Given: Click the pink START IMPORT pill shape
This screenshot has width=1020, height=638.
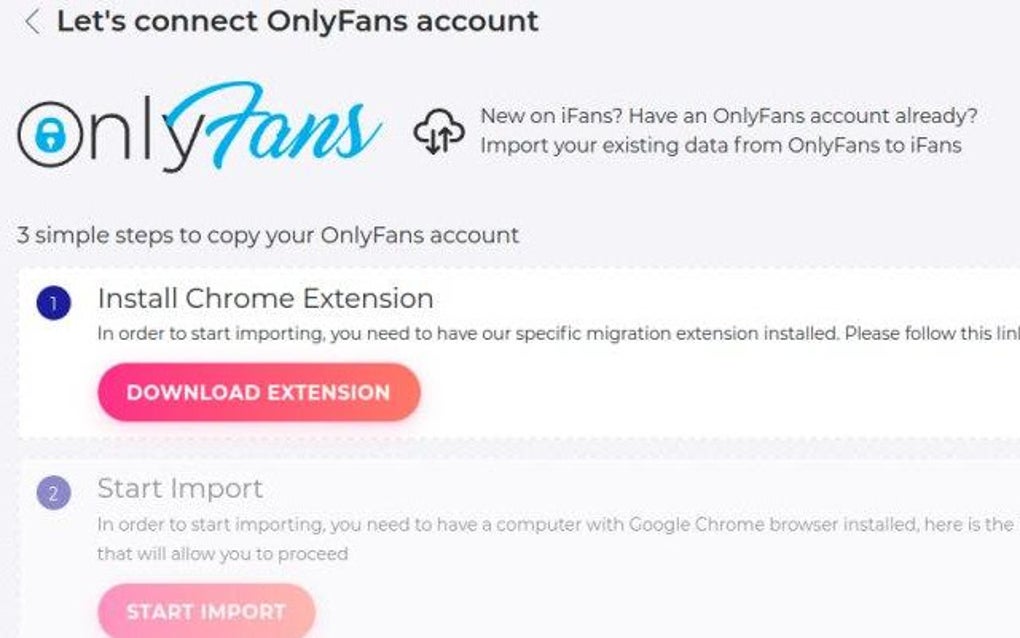Looking at the screenshot, I should coord(205,612).
